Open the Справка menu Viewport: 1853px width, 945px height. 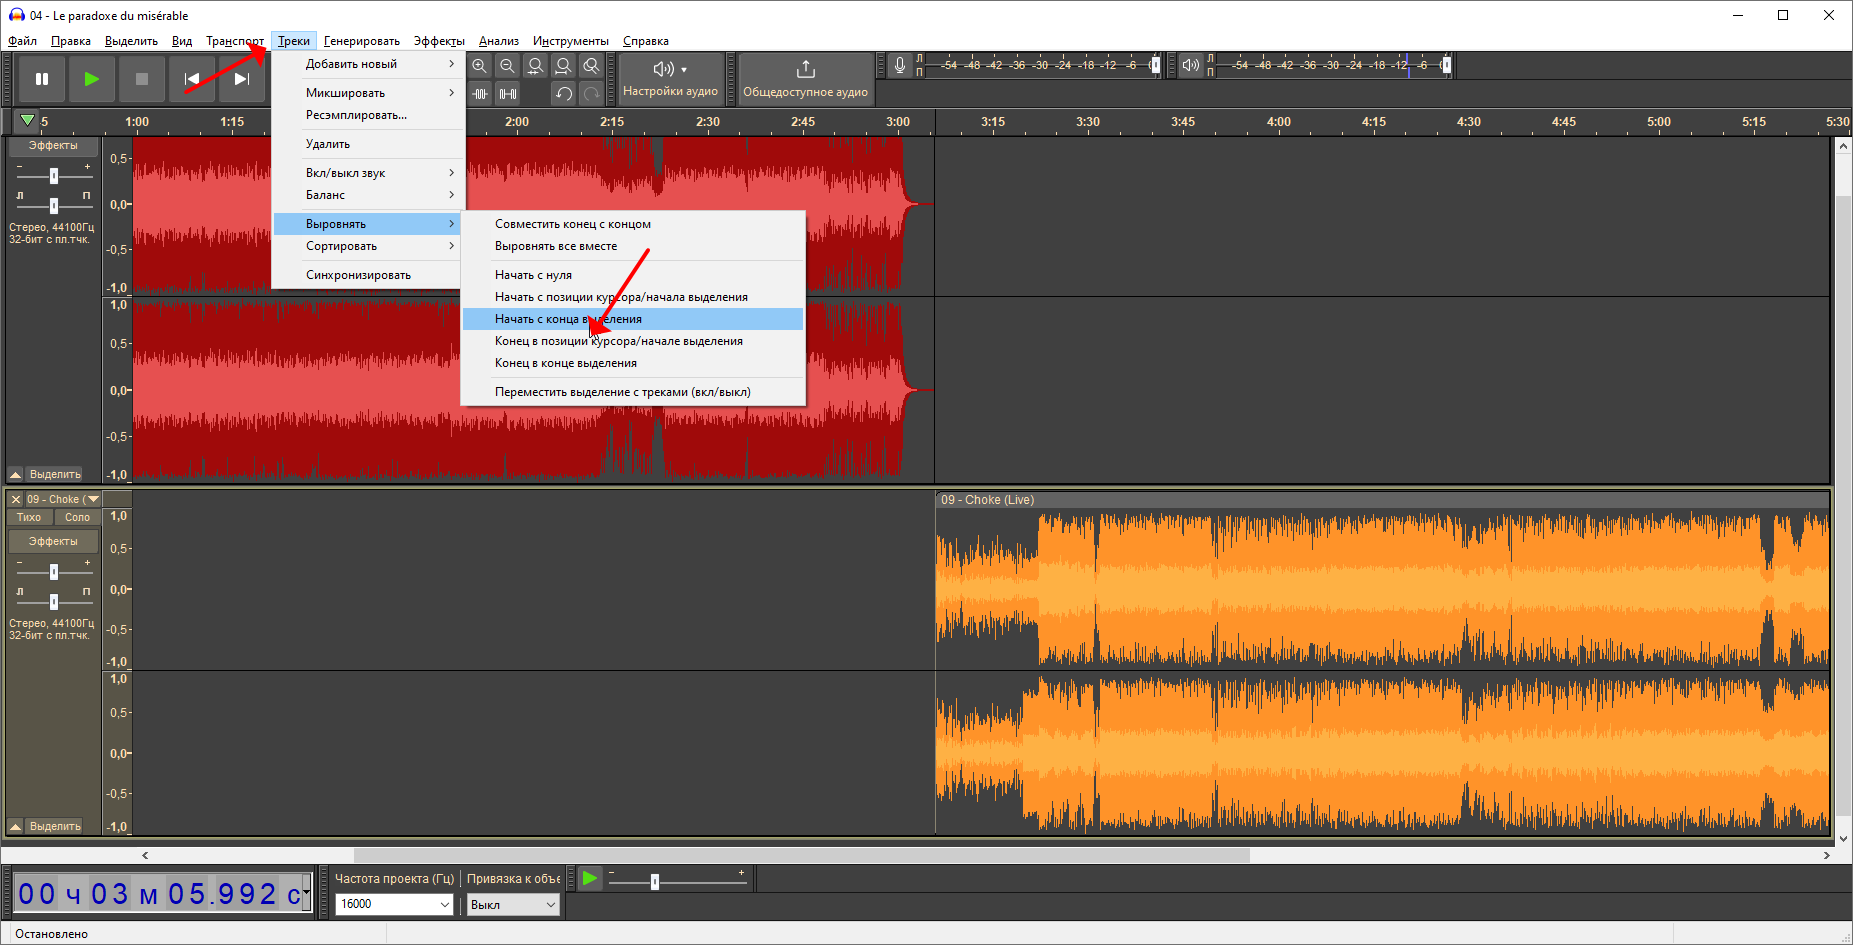(645, 41)
